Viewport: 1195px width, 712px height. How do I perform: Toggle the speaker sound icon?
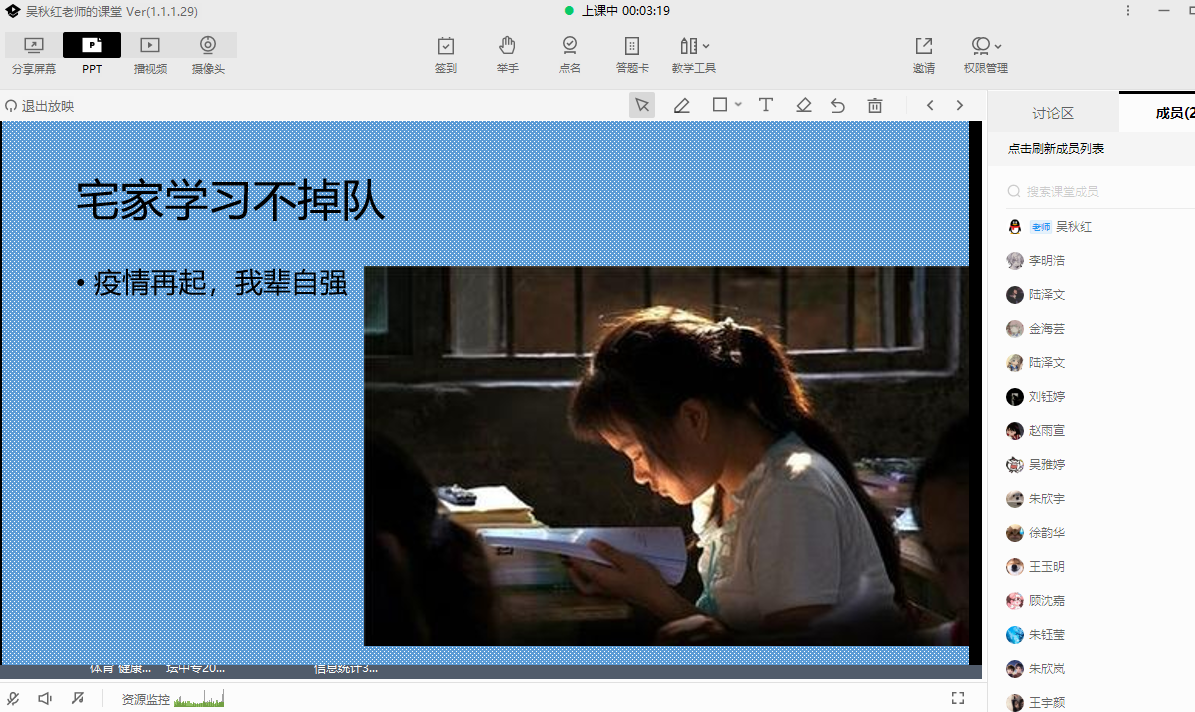(45, 698)
